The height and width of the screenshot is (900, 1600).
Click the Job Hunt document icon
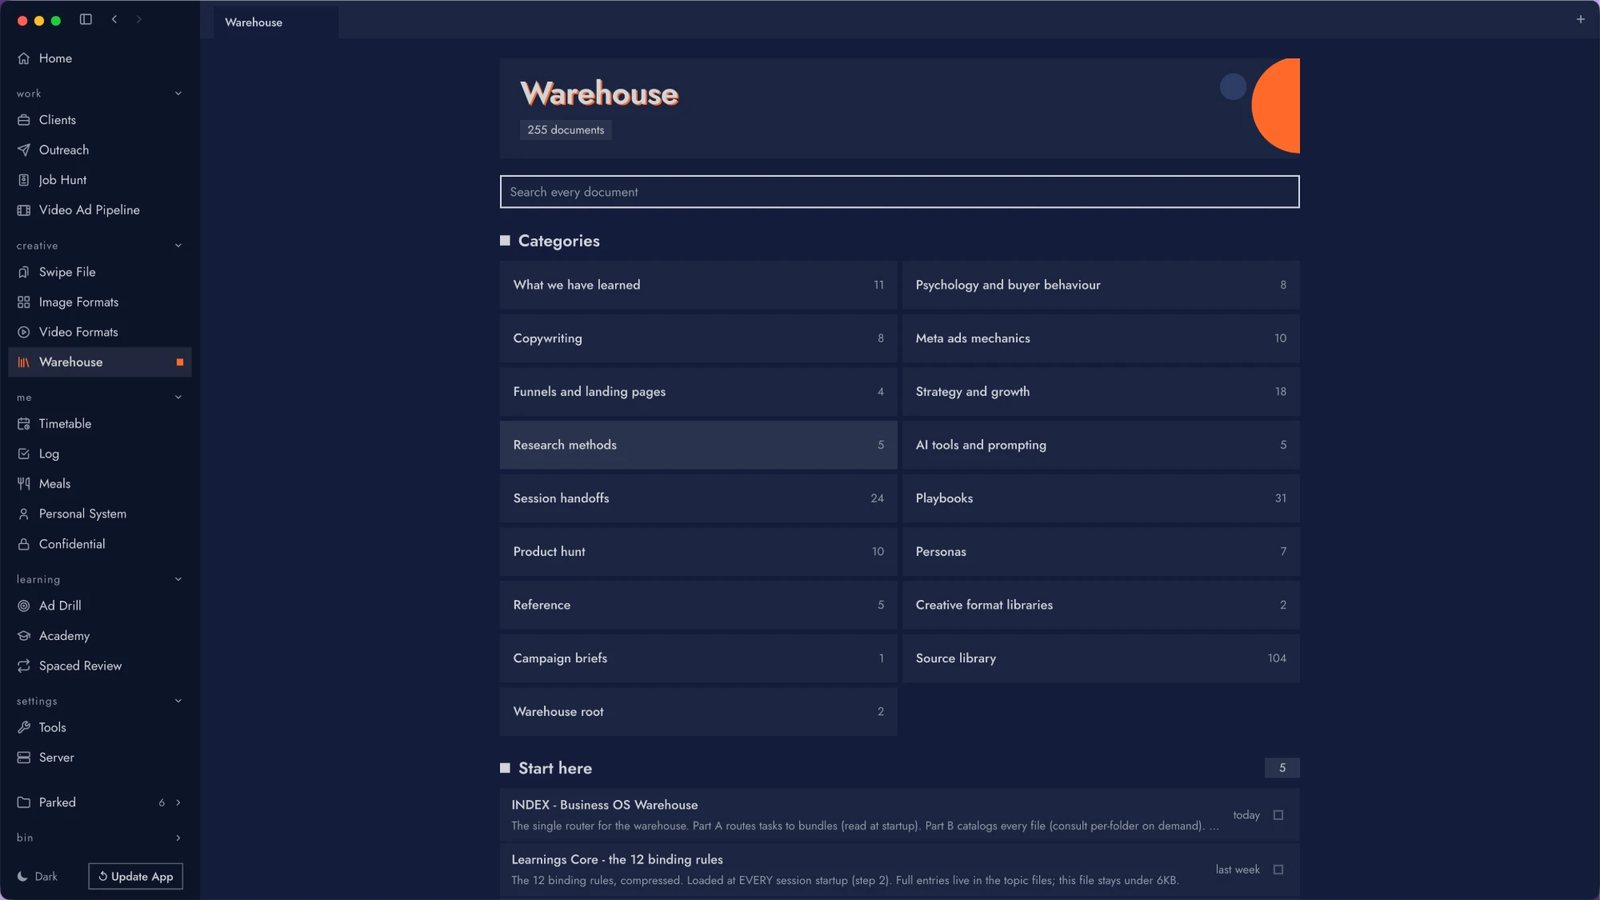click(24, 180)
